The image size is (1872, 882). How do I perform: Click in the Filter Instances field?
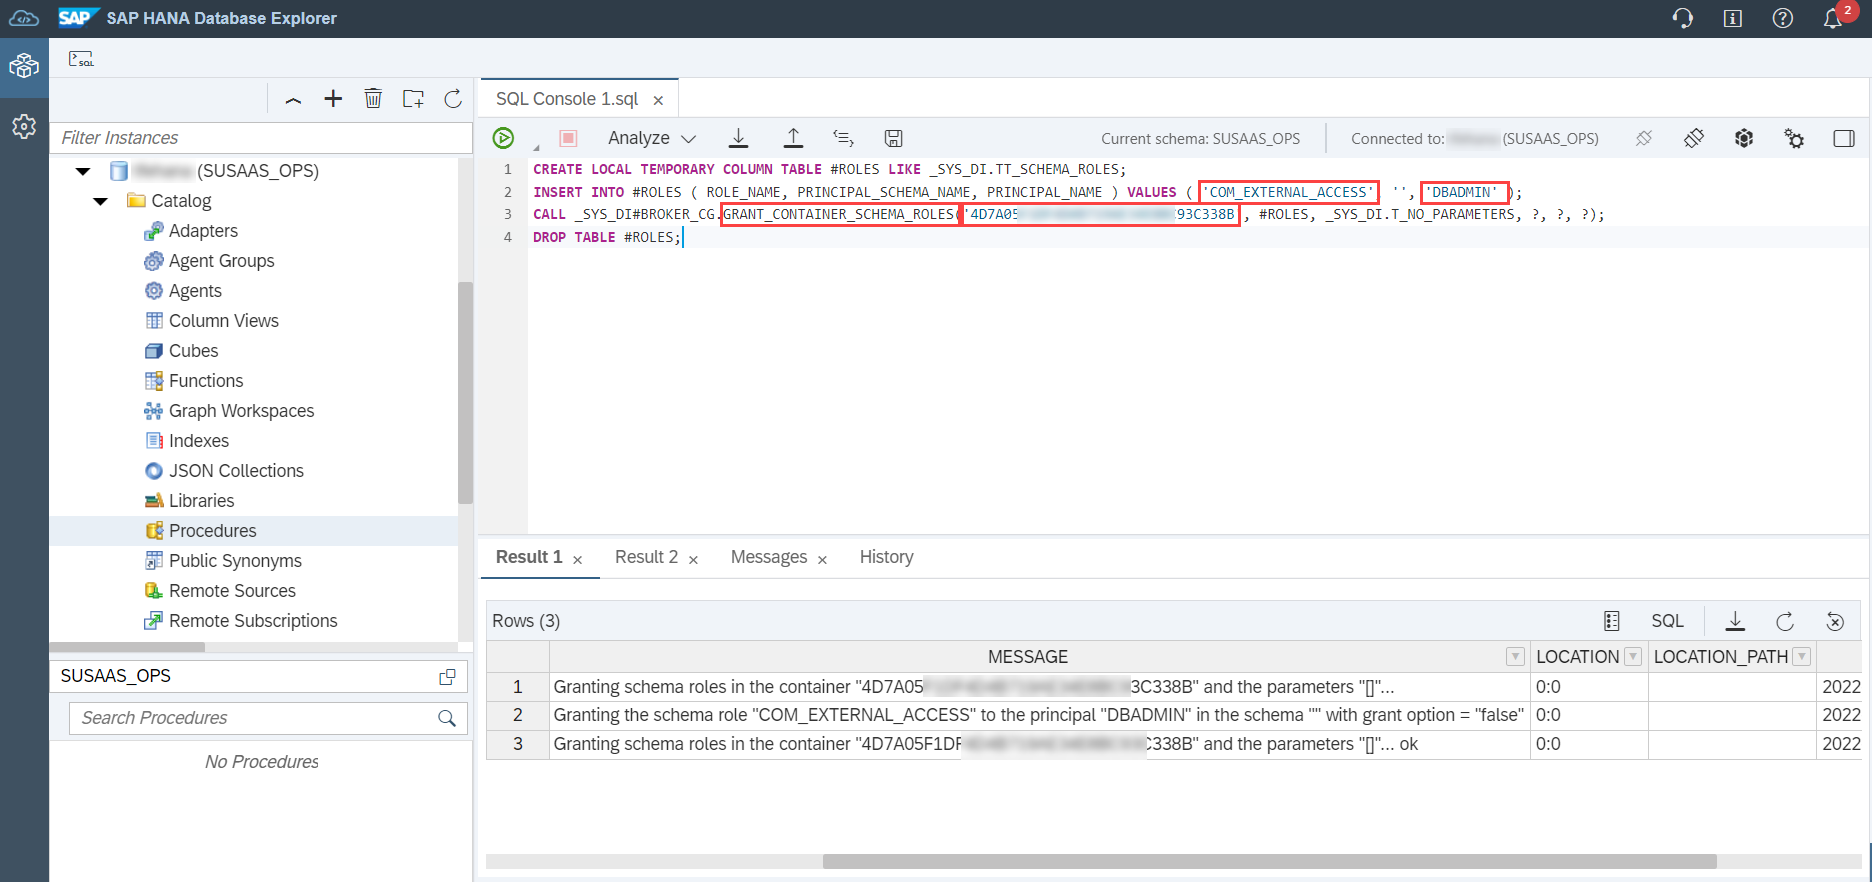click(x=260, y=138)
